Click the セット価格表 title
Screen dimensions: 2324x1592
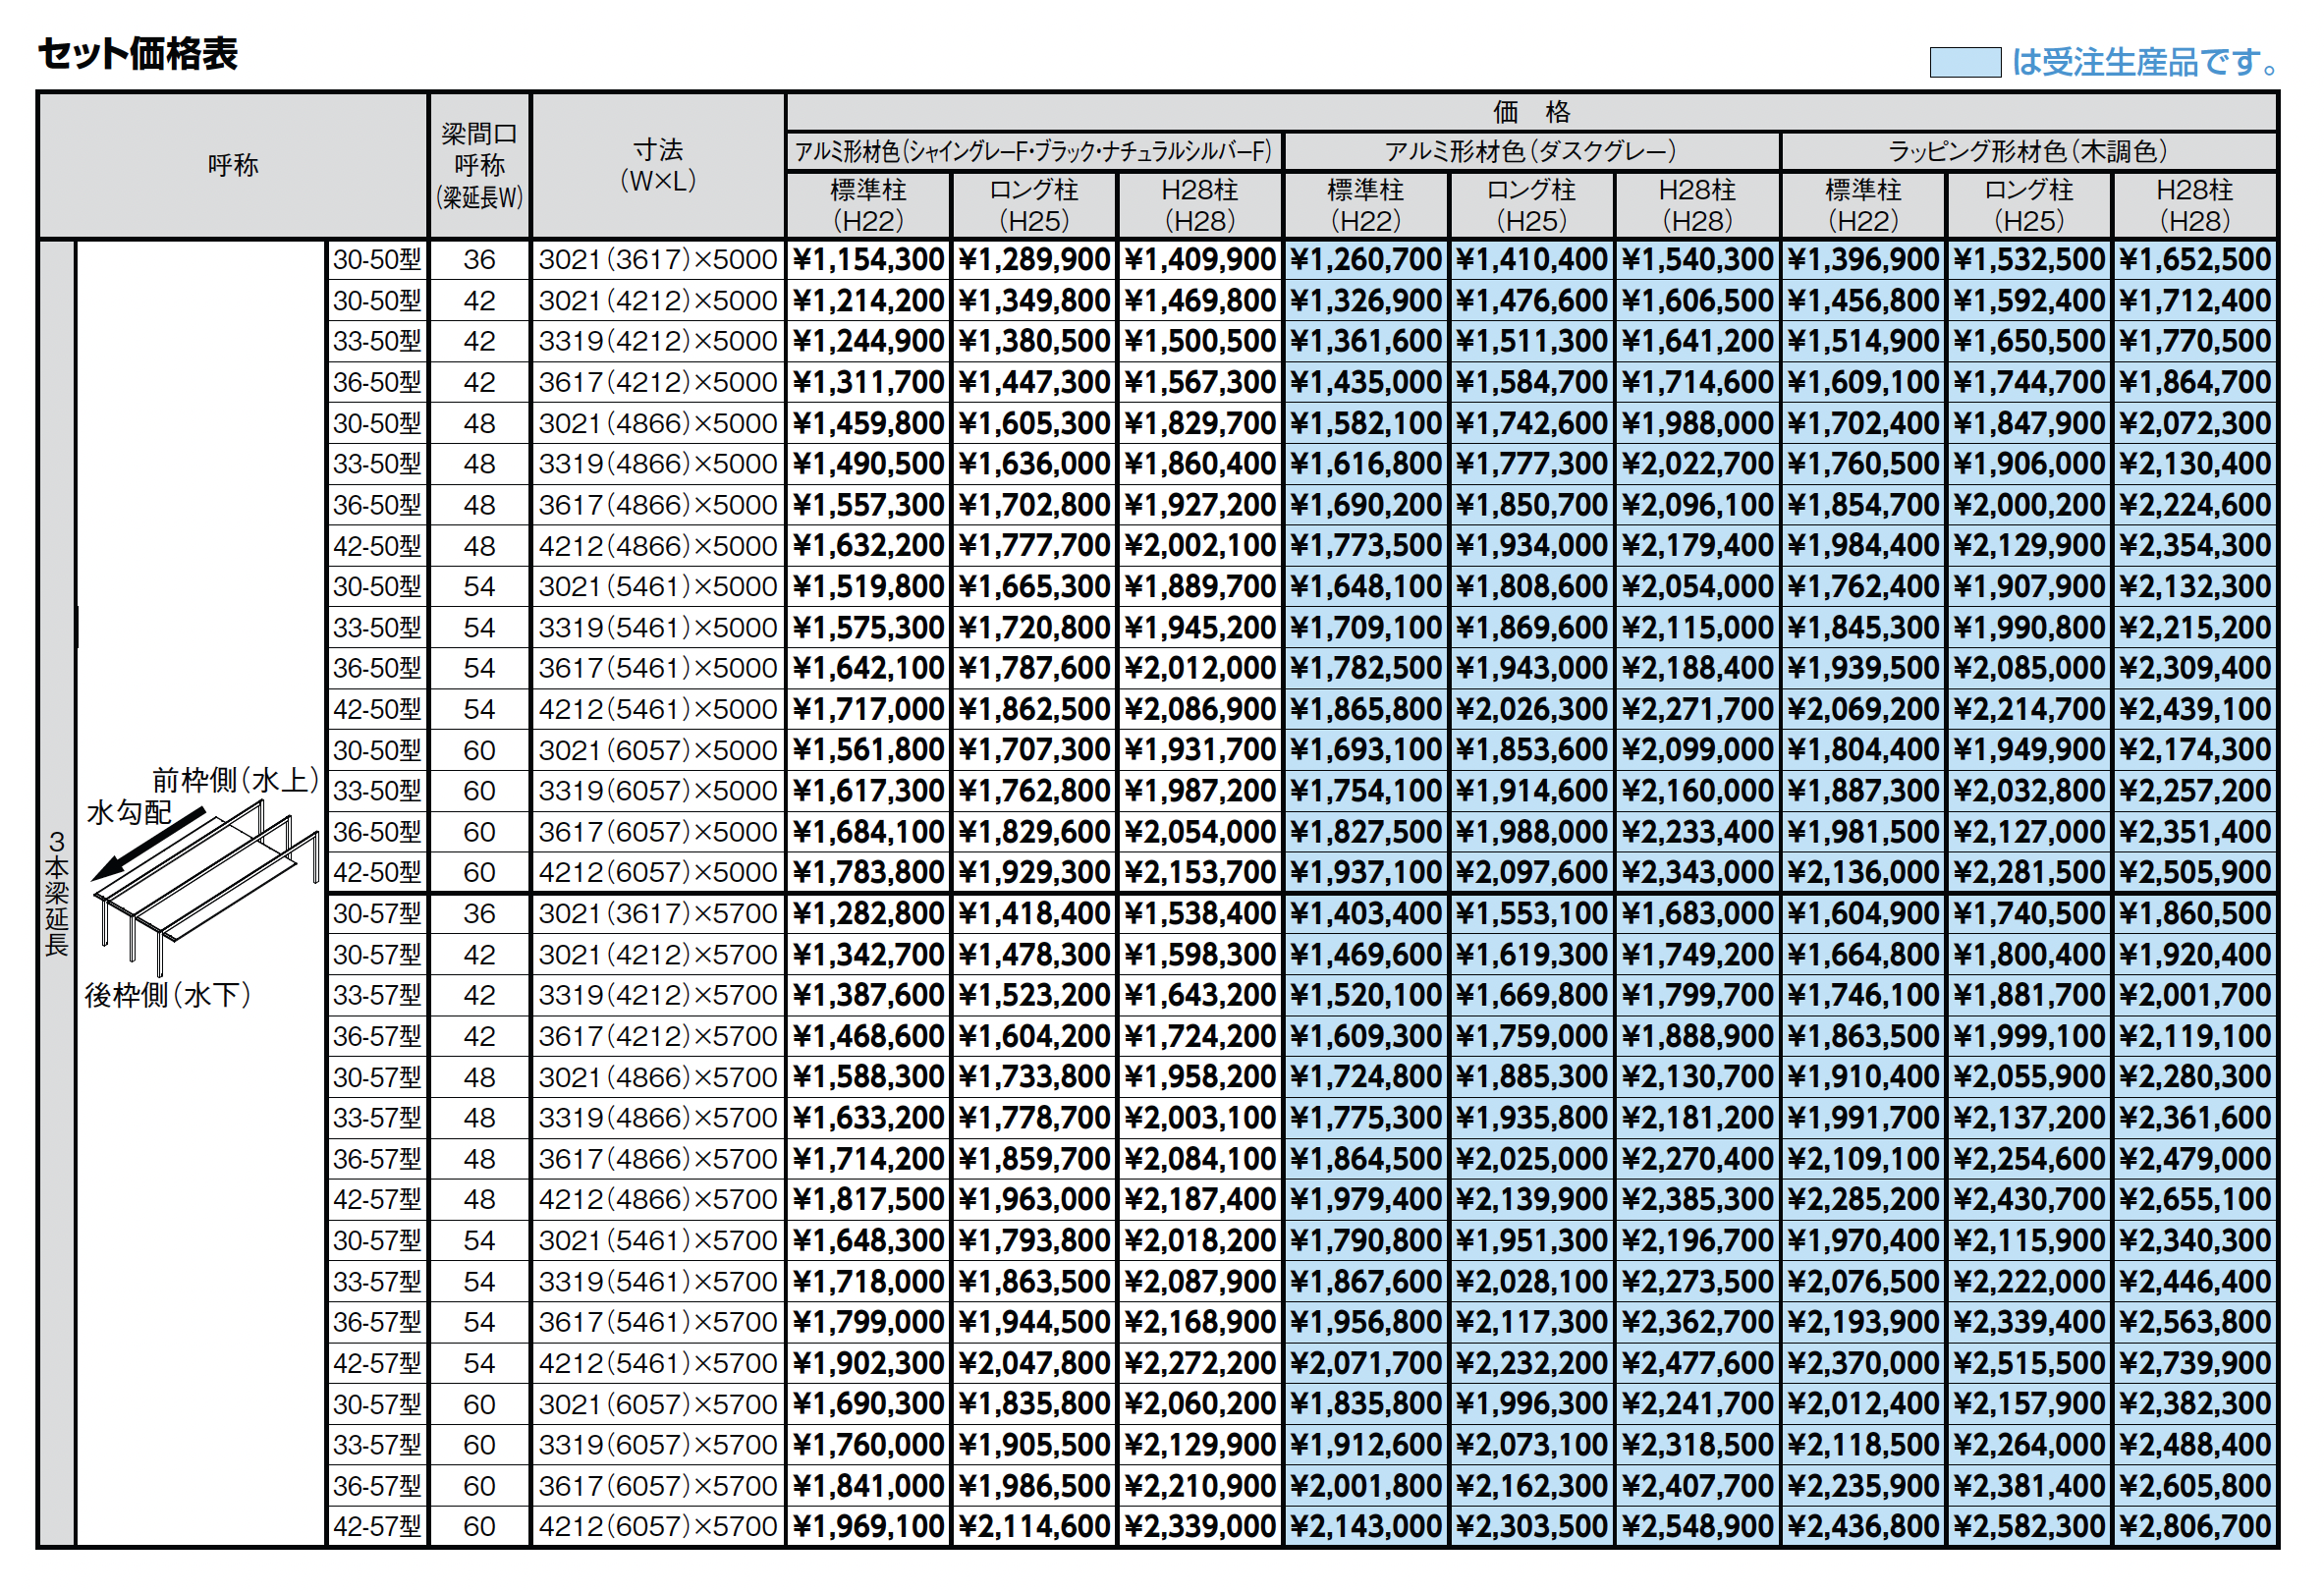click(x=138, y=54)
